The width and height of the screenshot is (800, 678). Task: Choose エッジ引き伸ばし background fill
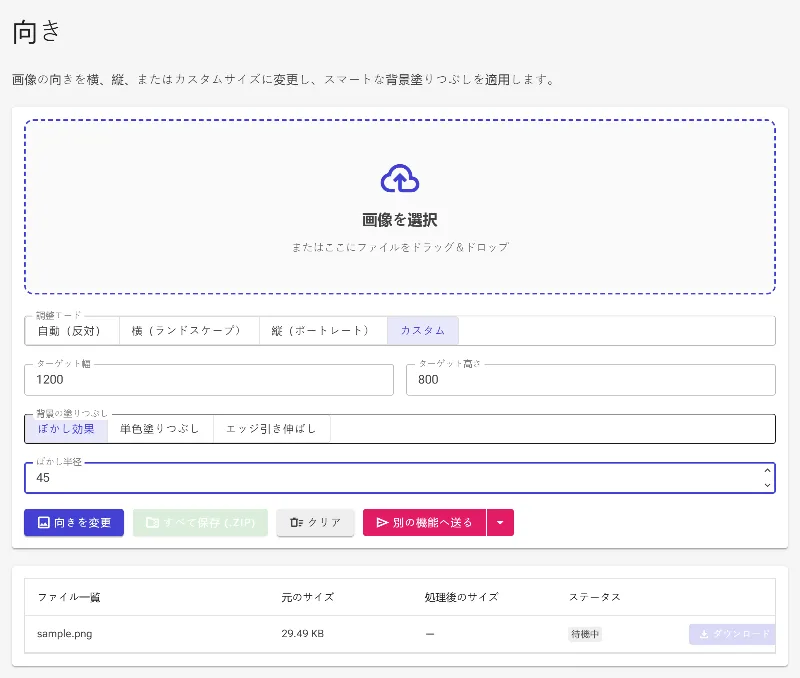pyautogui.click(x=271, y=429)
